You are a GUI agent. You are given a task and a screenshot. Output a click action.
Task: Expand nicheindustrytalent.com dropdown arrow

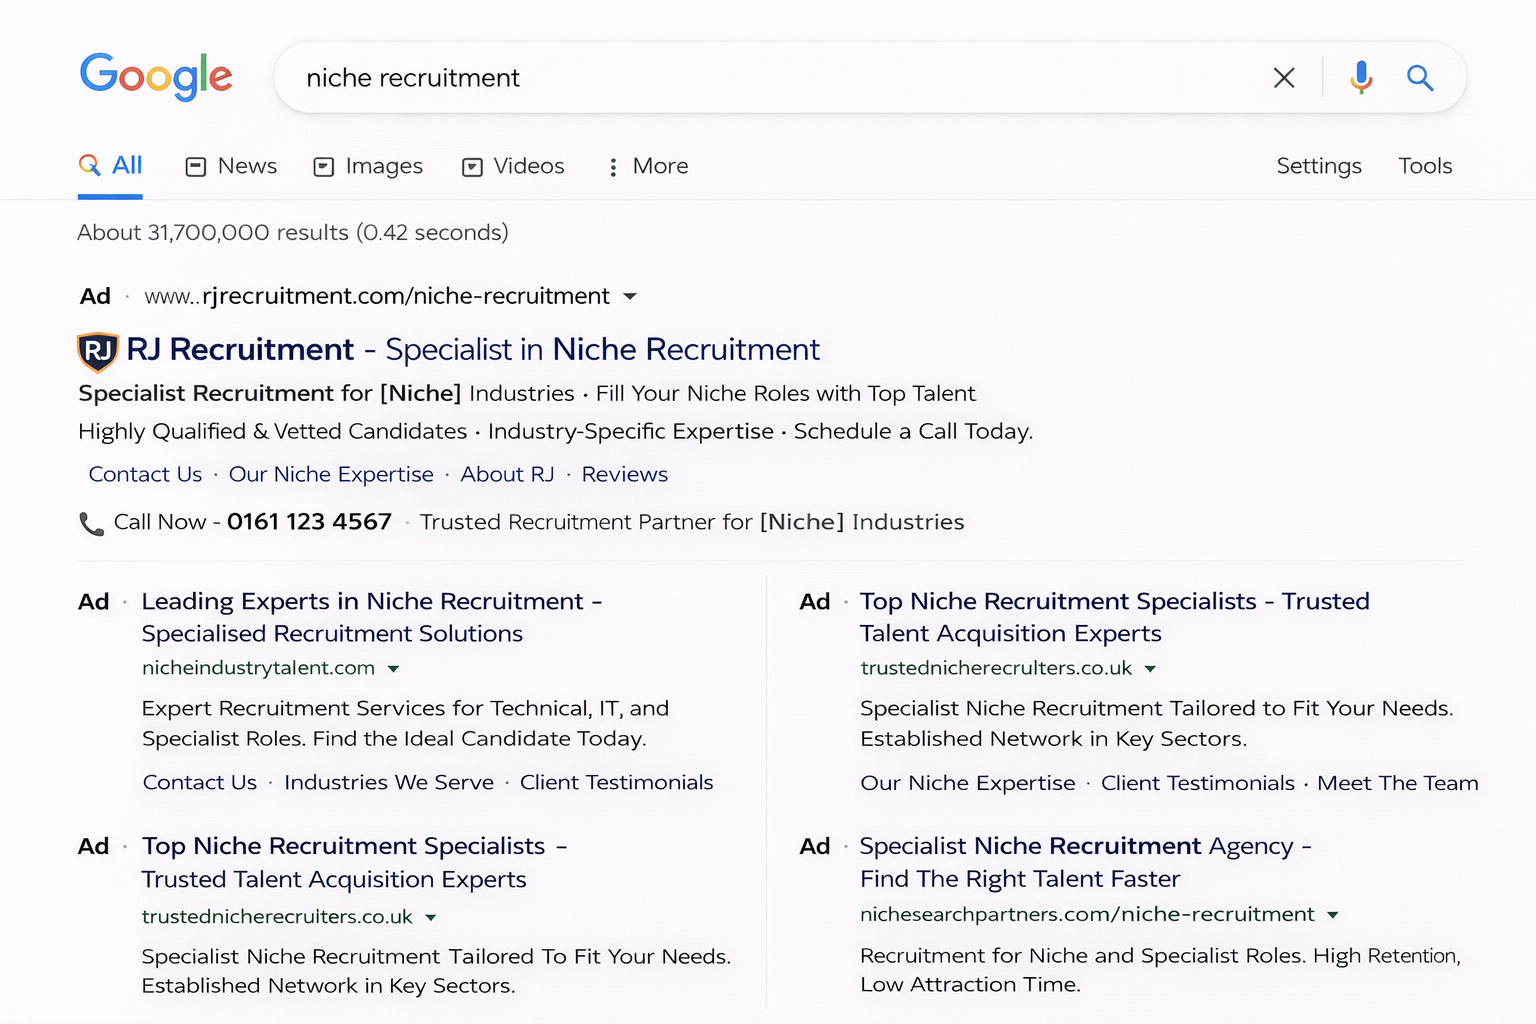[x=394, y=669]
